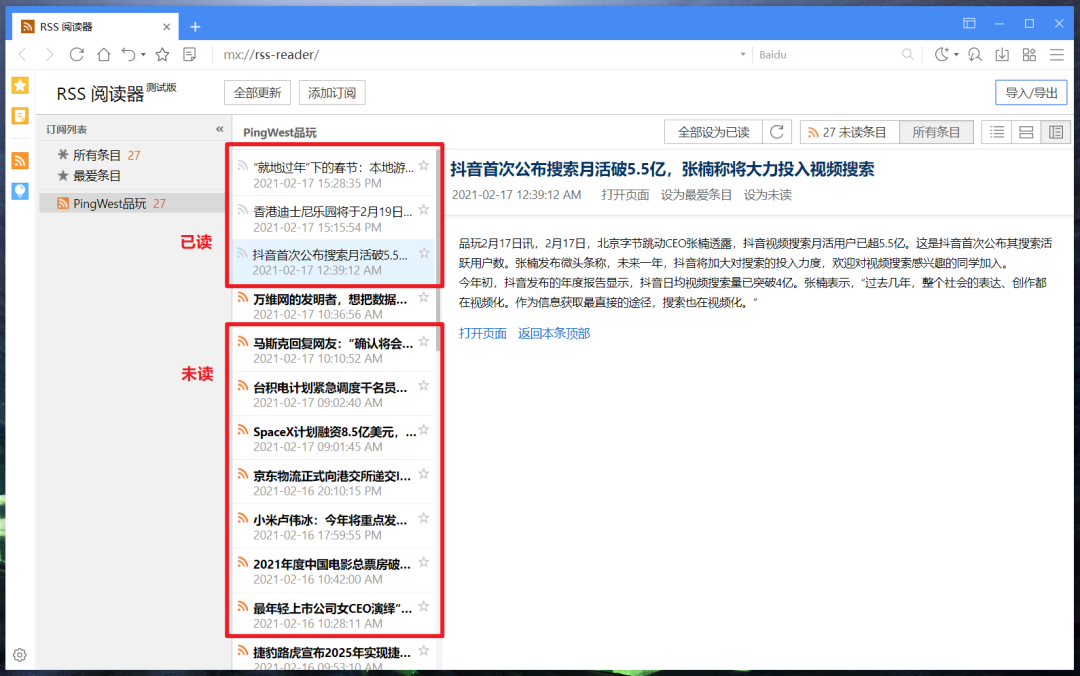Open article 台积电计划紧急调度千名员
1080x676 pixels.
[330, 387]
